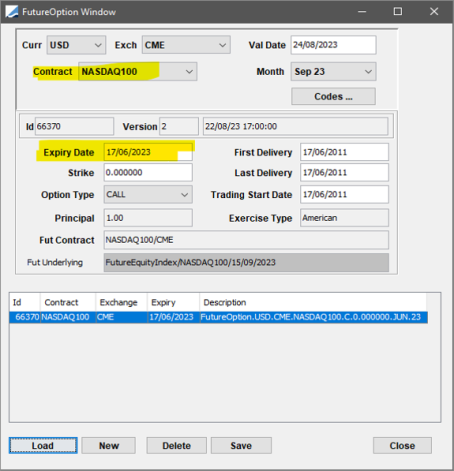Click the Expiry column header
454x471 pixels.
click(x=174, y=302)
